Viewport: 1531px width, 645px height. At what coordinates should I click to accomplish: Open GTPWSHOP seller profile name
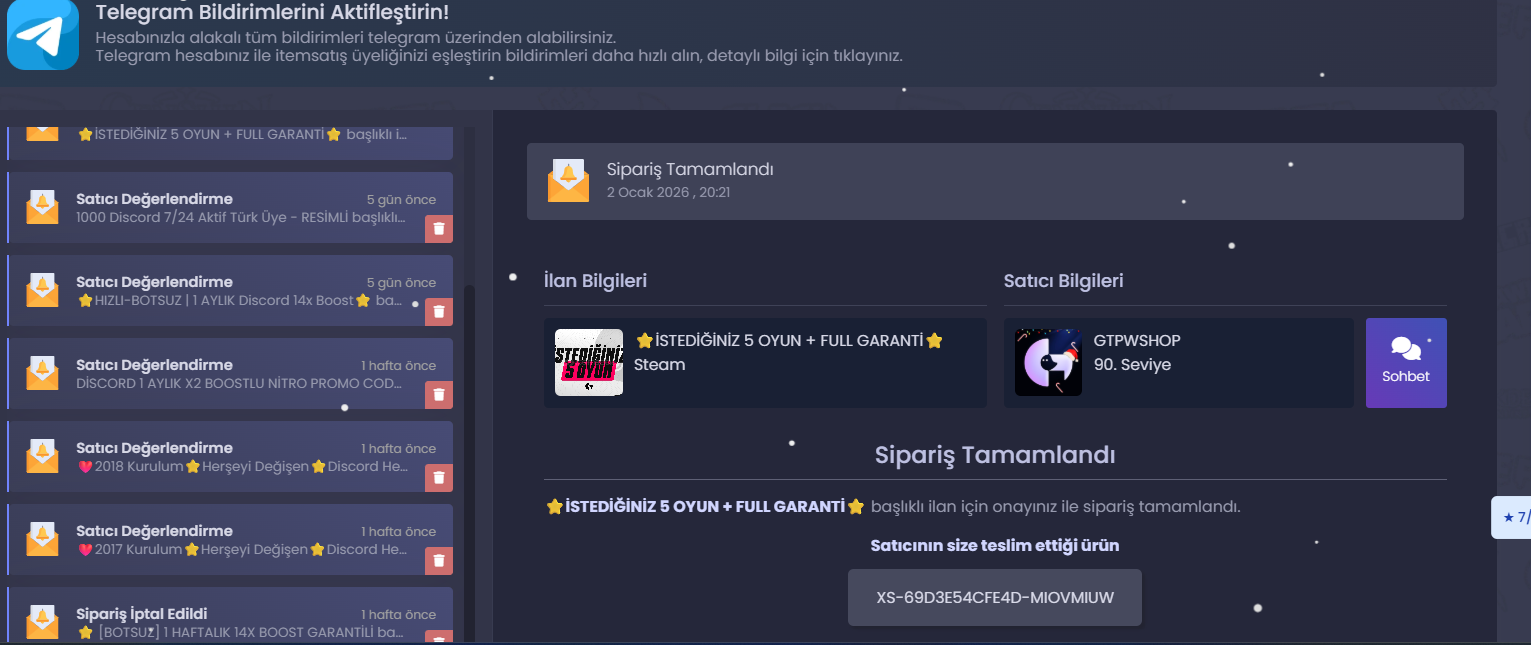point(1137,340)
